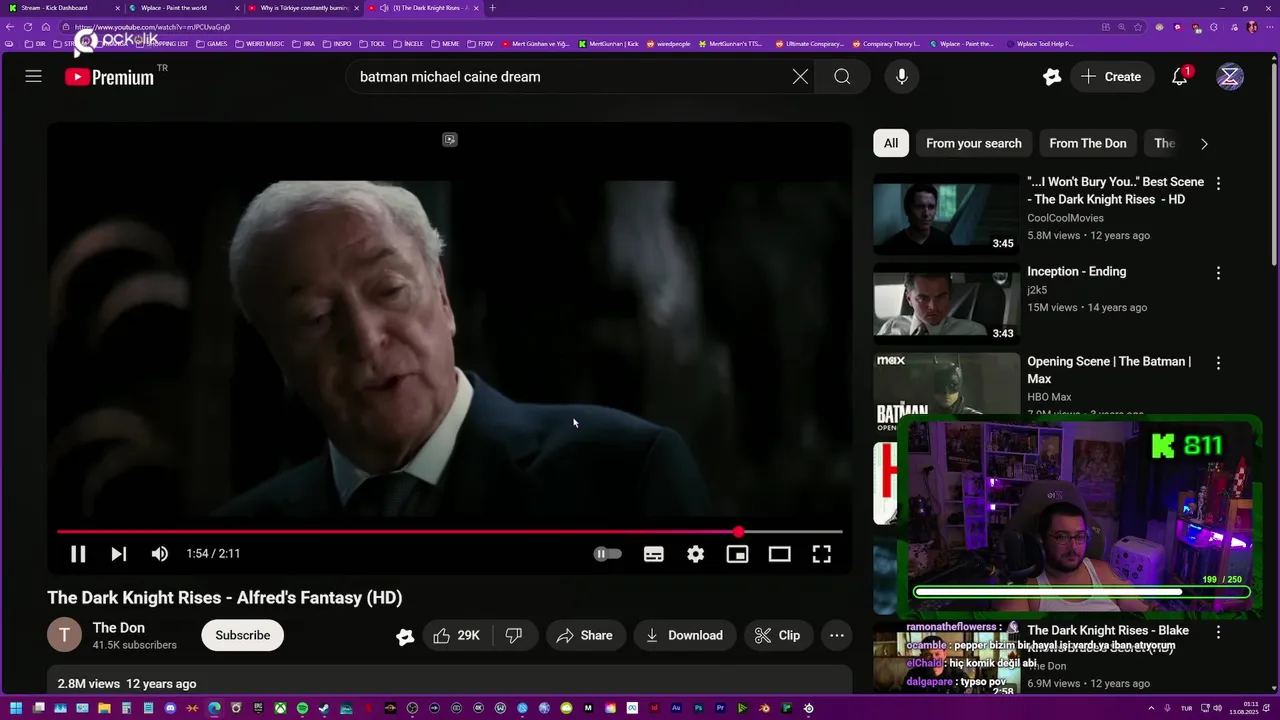Switch to Why is Türkiye constantly burning tab

303,8
